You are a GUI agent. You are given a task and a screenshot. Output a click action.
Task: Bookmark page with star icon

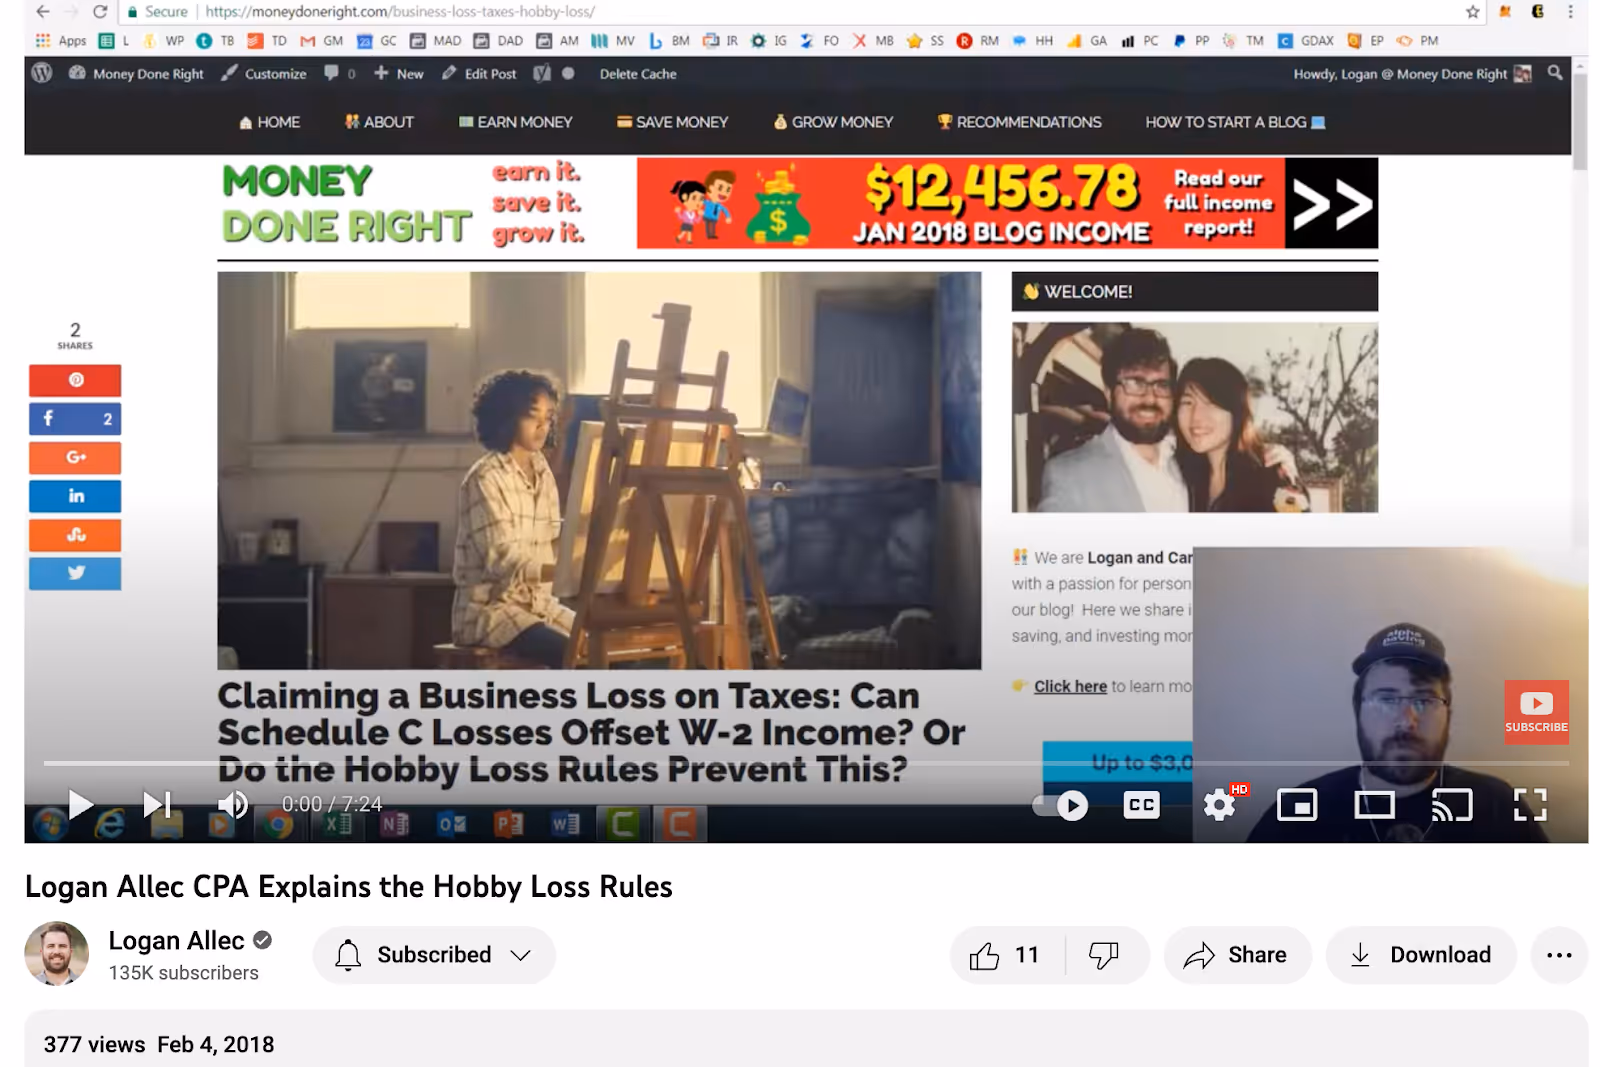point(1472,12)
